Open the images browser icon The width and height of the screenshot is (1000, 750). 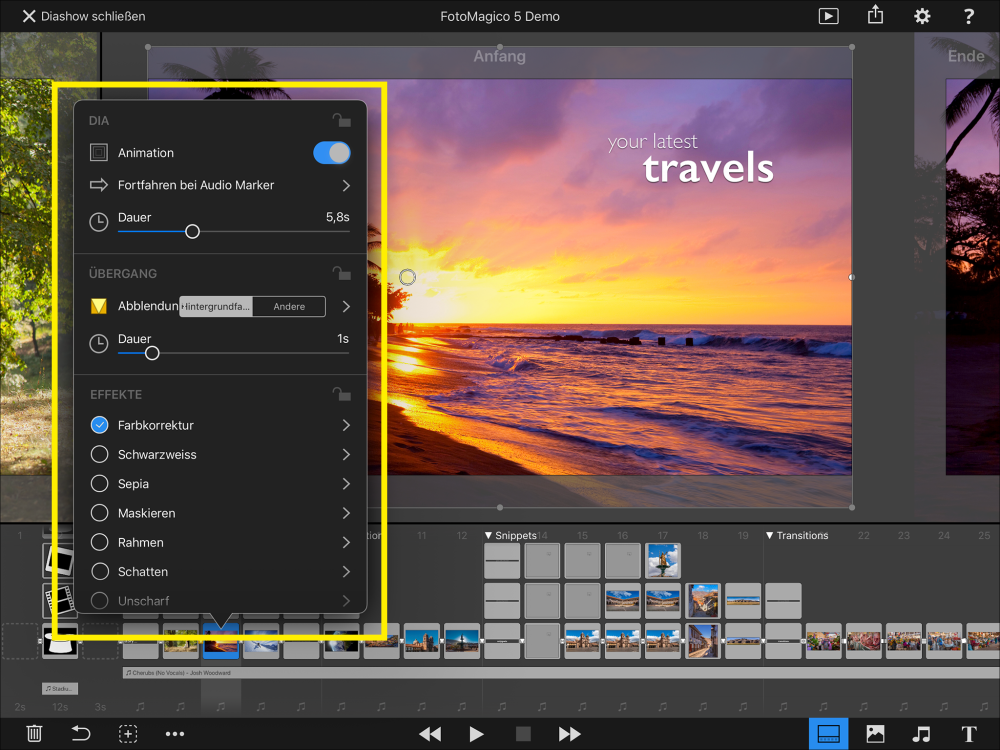pyautogui.click(x=875, y=734)
